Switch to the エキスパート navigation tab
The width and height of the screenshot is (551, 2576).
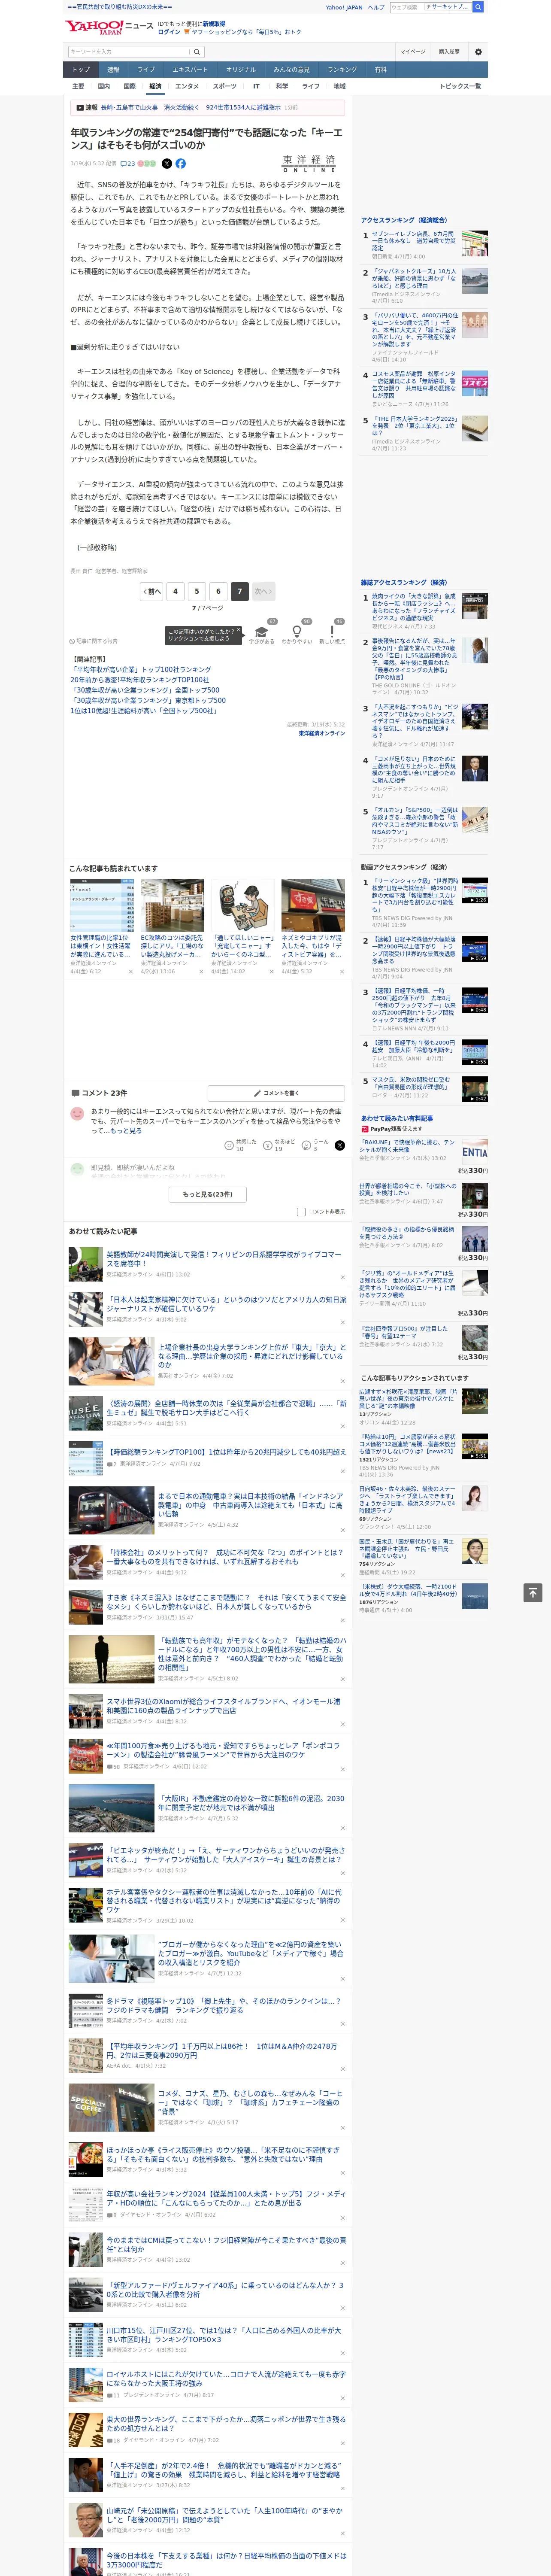(190, 70)
